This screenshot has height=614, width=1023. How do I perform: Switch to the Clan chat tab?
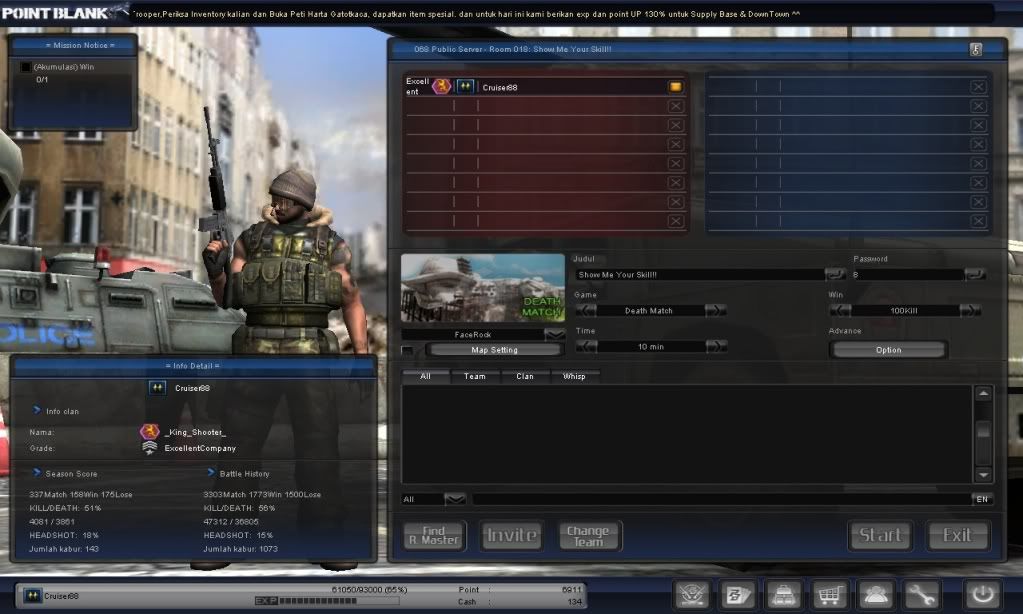click(x=525, y=376)
